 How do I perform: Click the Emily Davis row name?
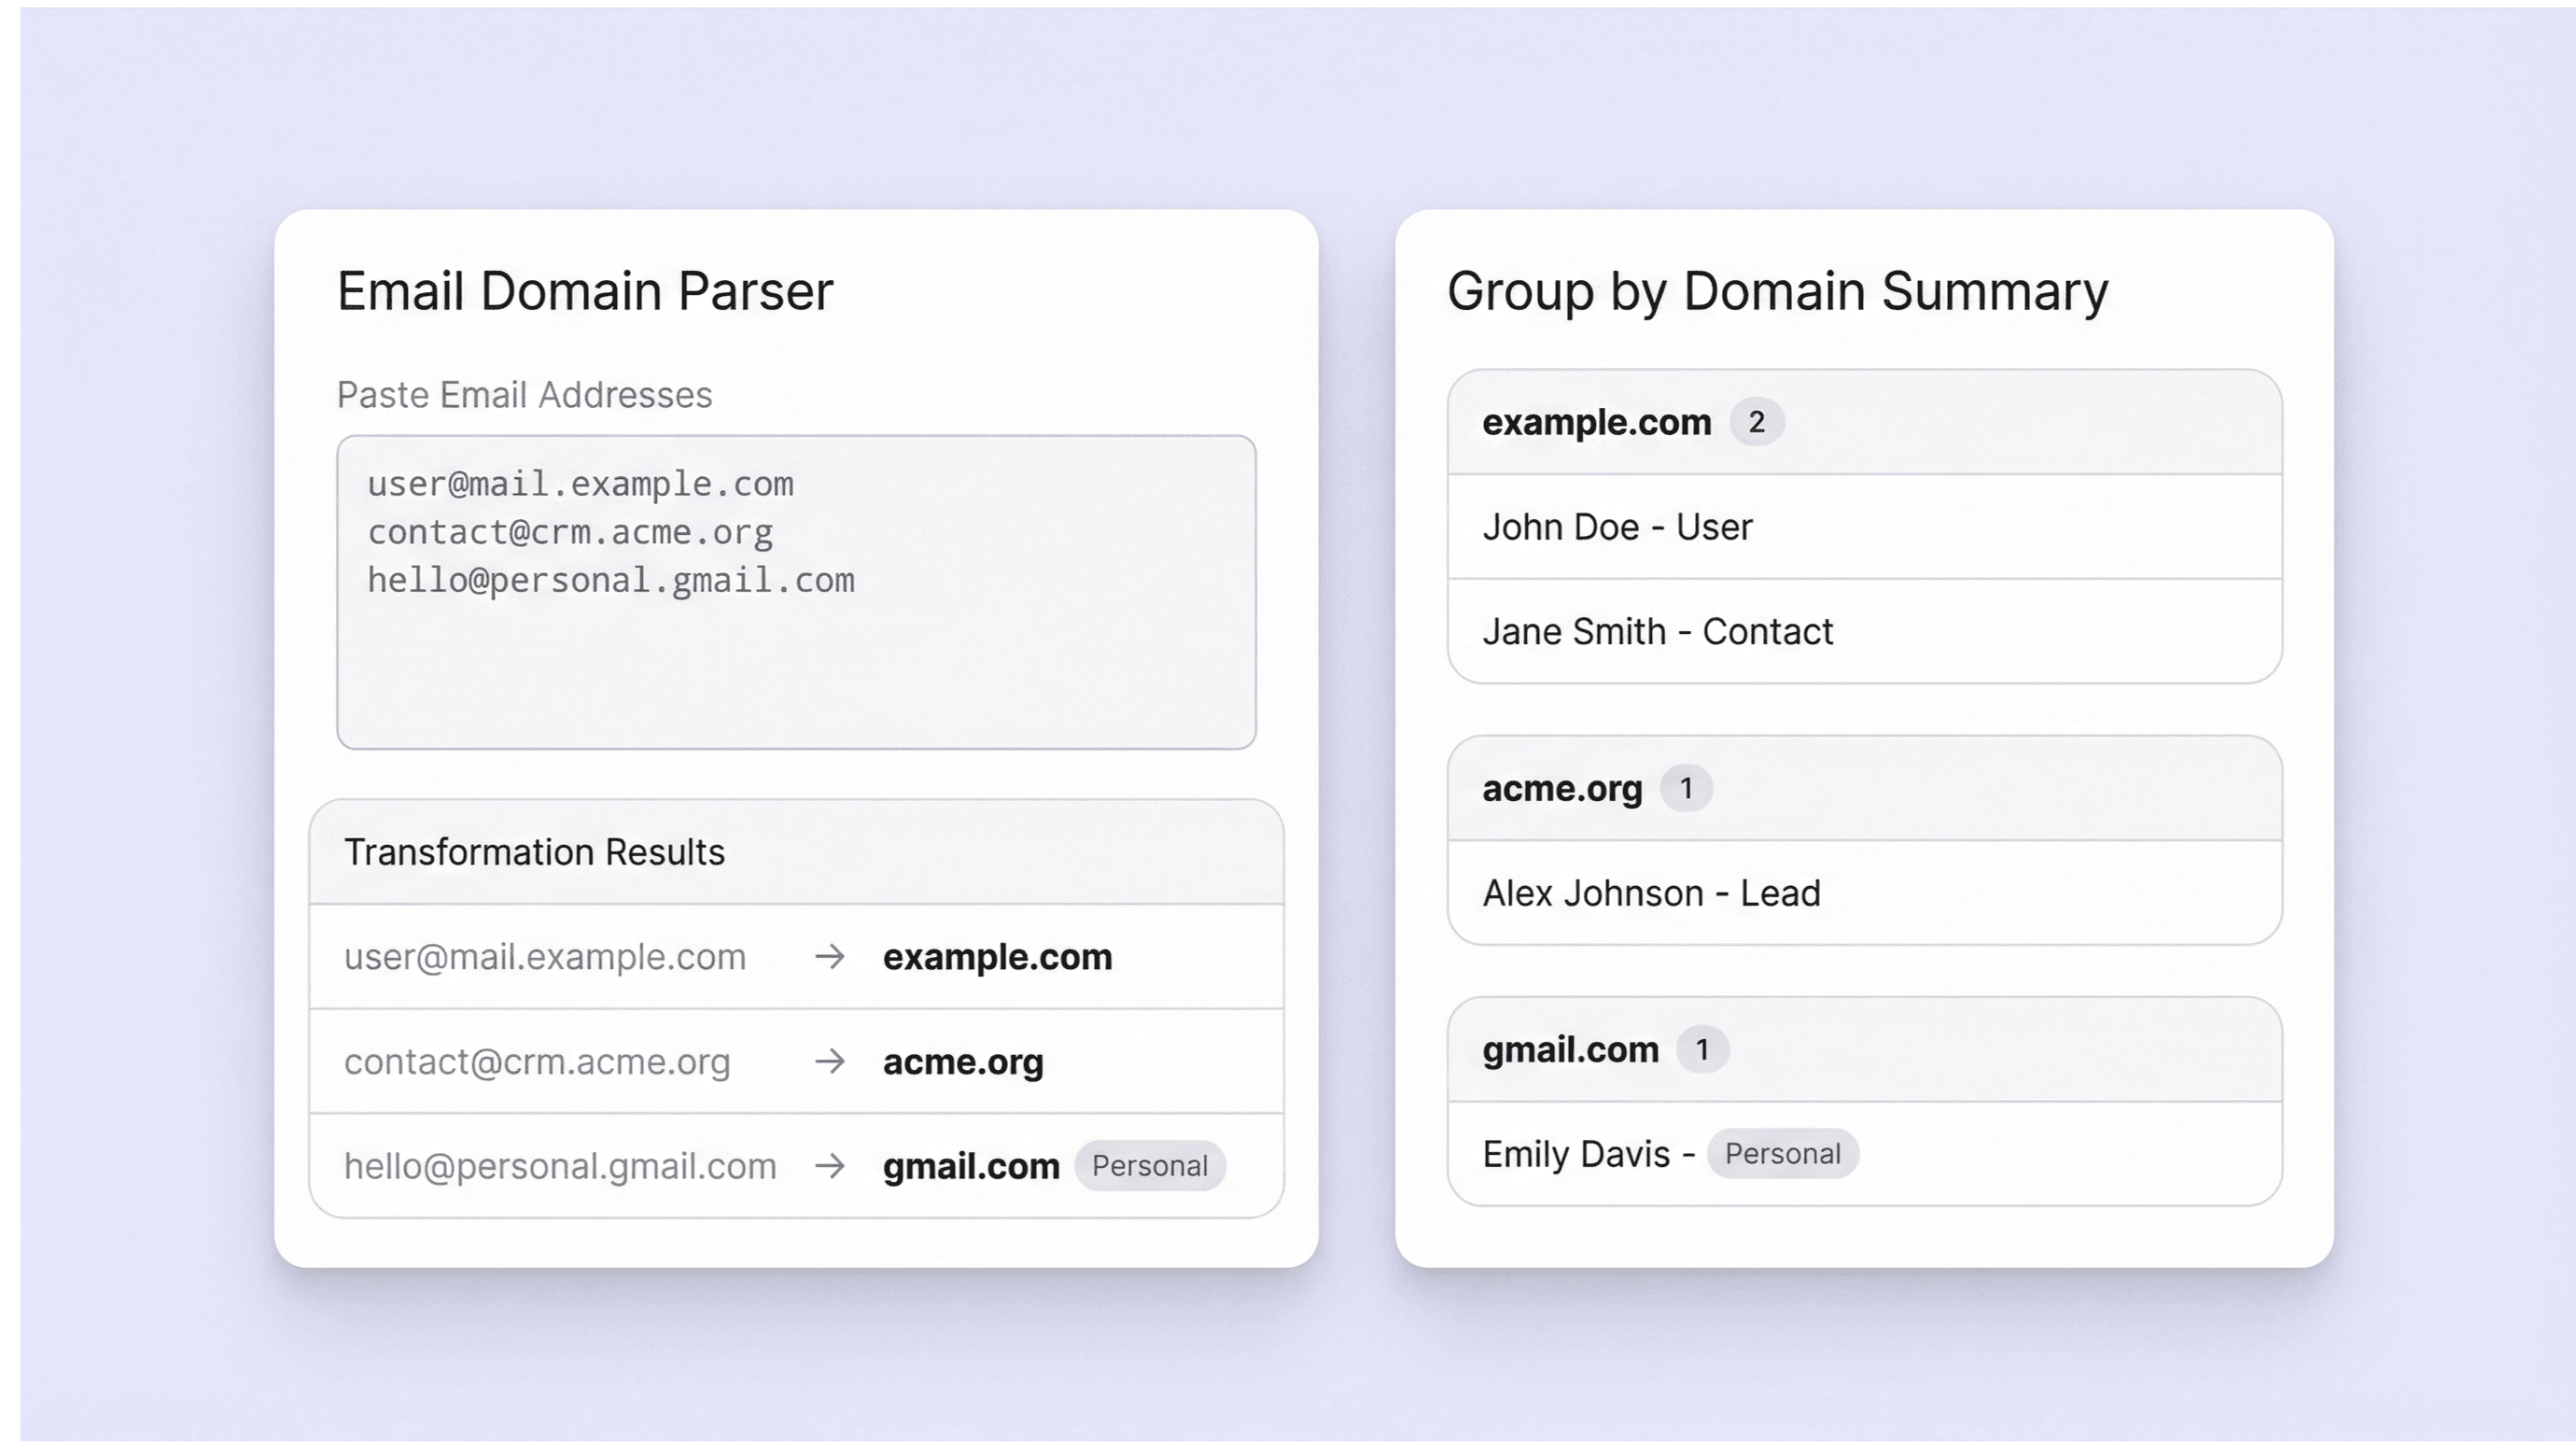(1576, 1154)
